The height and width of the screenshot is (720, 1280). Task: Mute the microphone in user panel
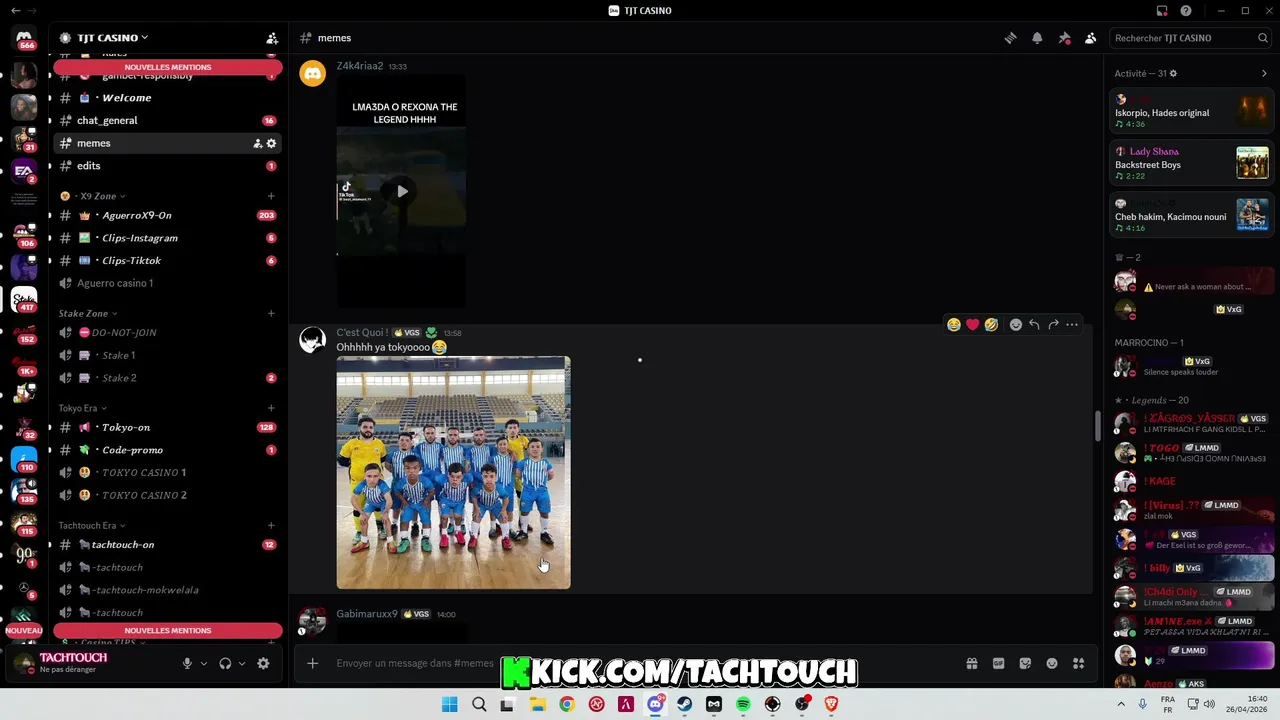187,663
